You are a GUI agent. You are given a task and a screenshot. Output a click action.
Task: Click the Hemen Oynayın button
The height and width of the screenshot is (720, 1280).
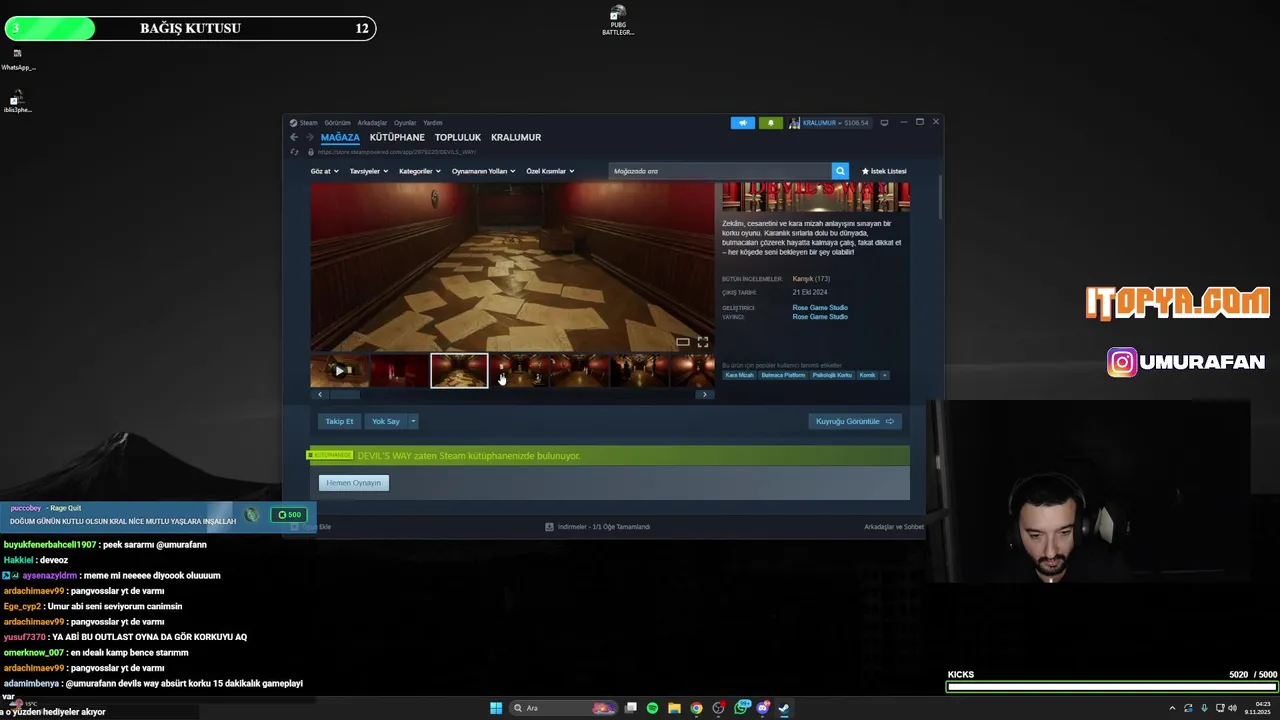[x=354, y=483]
